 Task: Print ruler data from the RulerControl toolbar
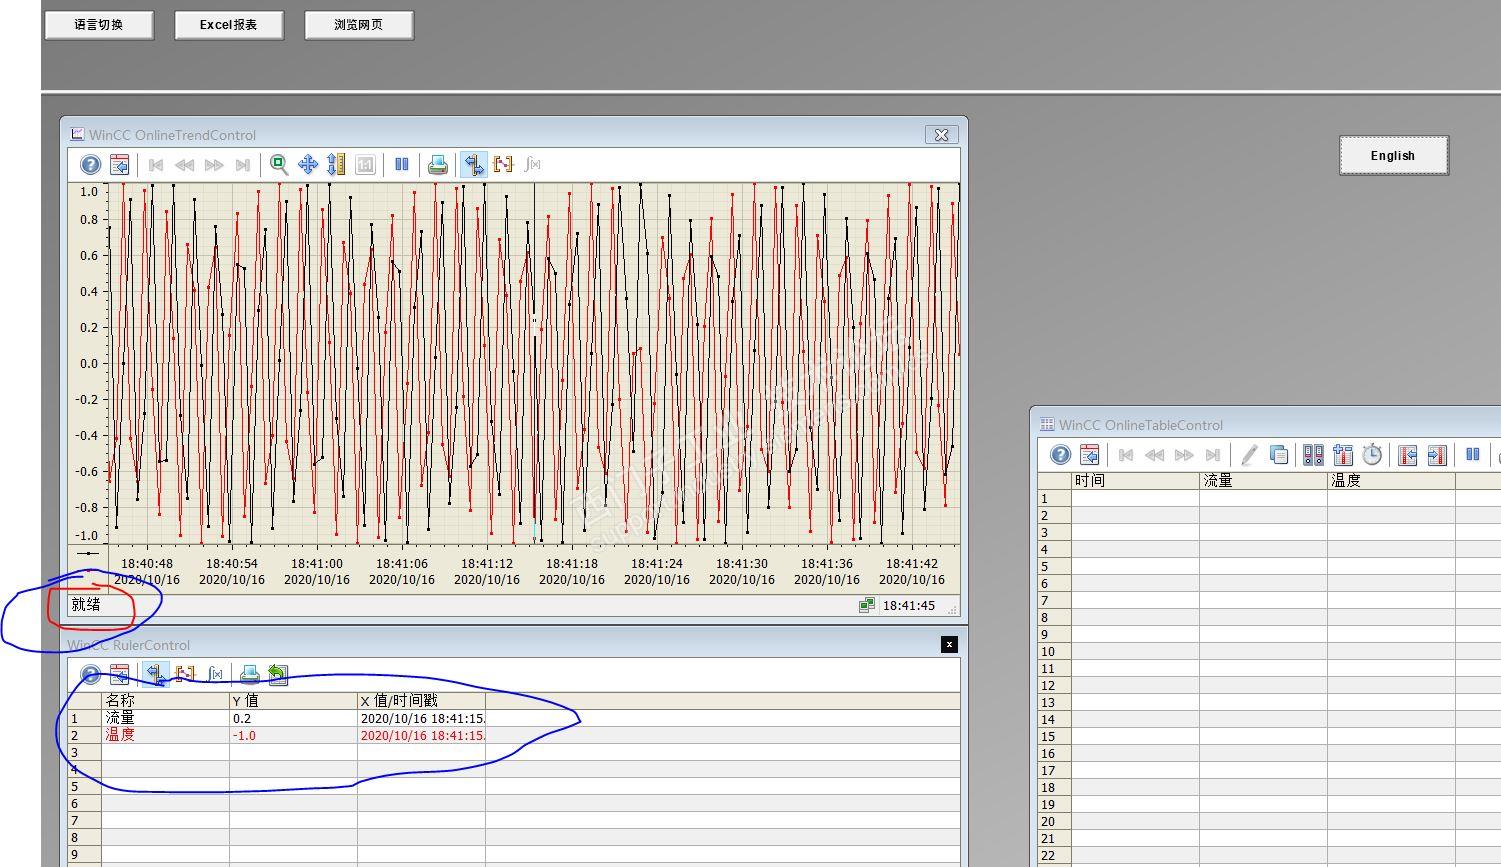point(250,675)
